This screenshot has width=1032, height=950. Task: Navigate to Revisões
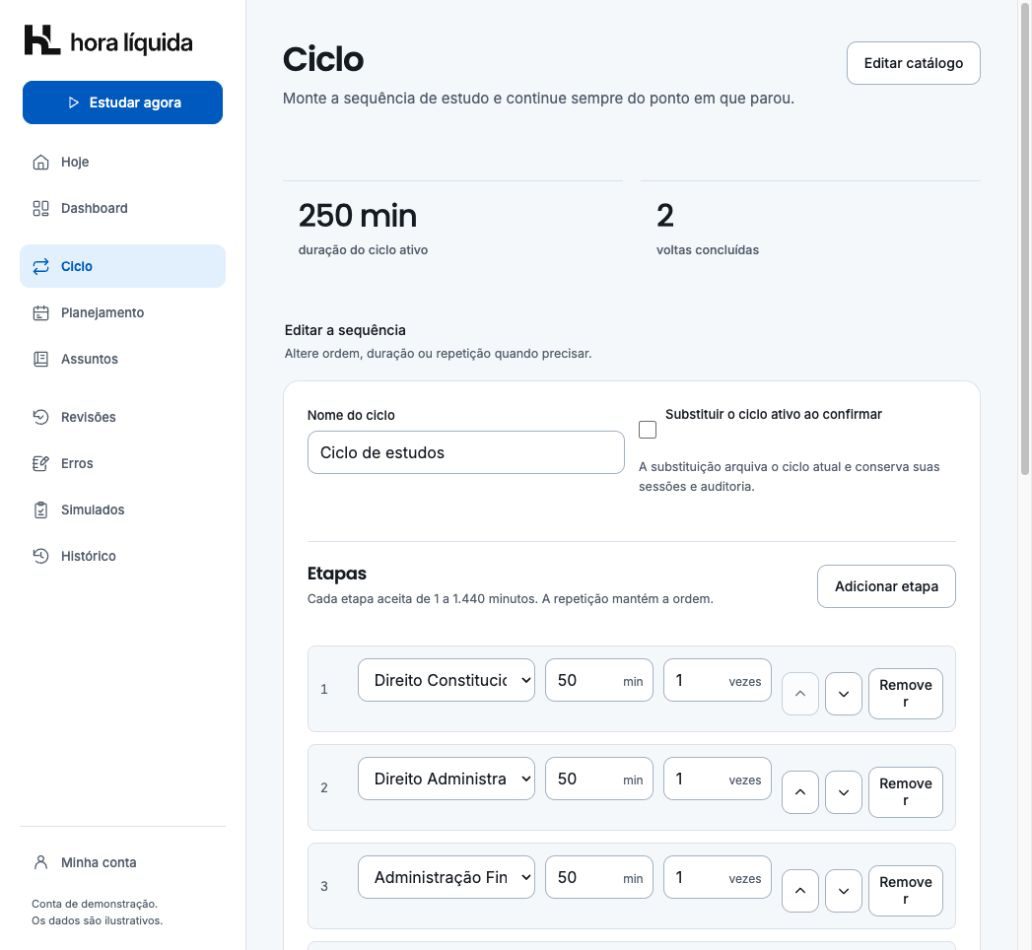click(x=122, y=417)
